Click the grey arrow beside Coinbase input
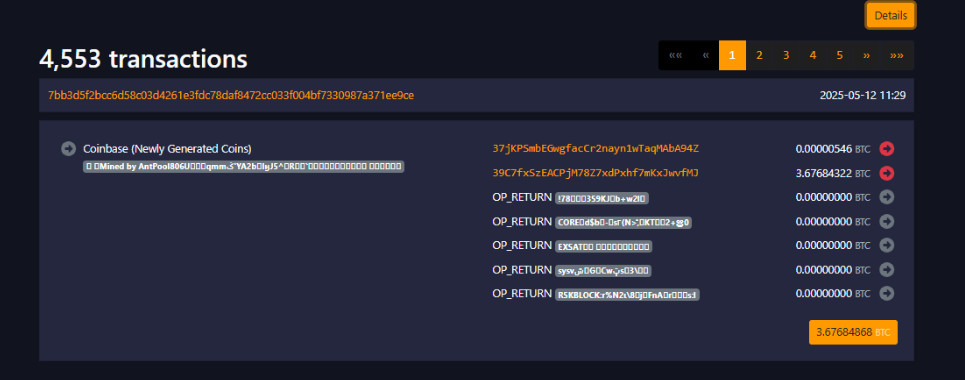Viewport: 965px width, 380px height. 68,148
